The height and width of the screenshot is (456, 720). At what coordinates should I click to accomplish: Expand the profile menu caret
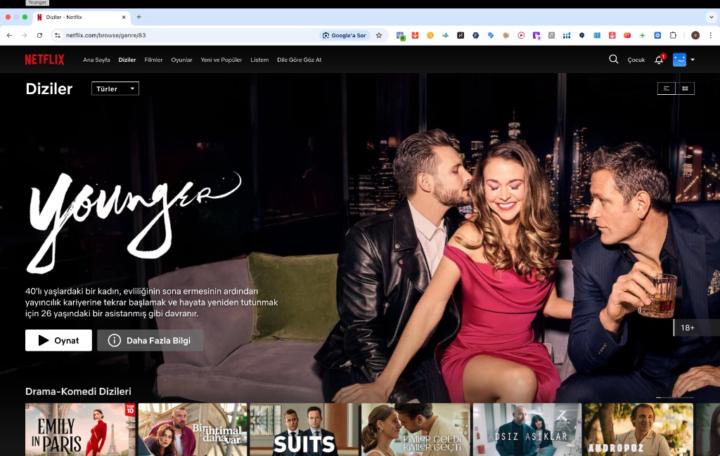point(692,60)
